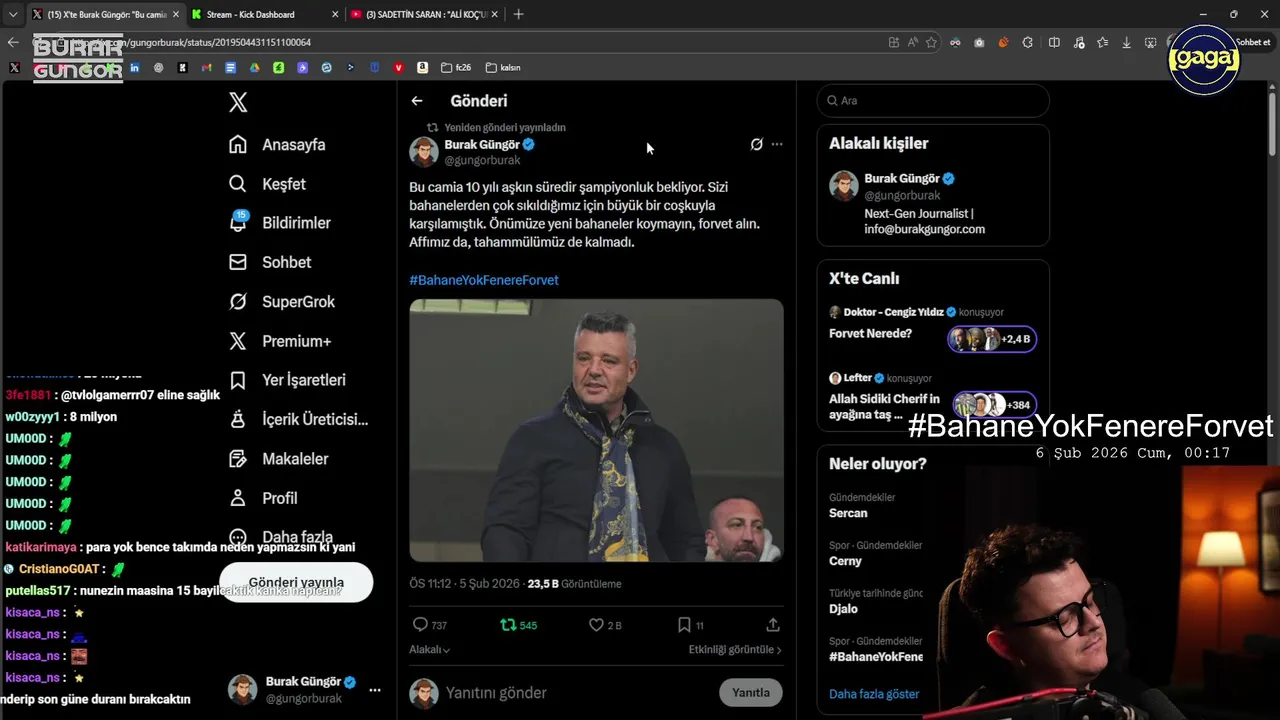Viewport: 1280px width, 720px height.
Task: Open Premium+ from the sidebar
Action: [280, 341]
